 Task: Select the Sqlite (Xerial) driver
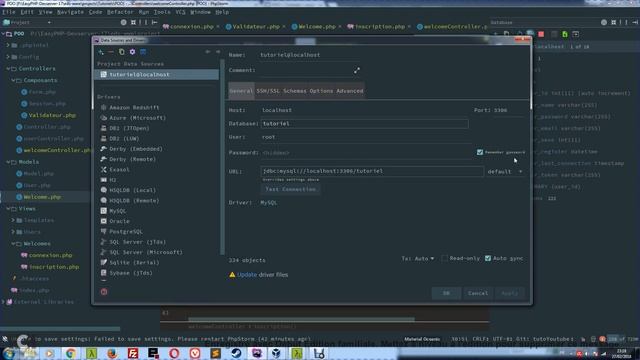coord(134,262)
